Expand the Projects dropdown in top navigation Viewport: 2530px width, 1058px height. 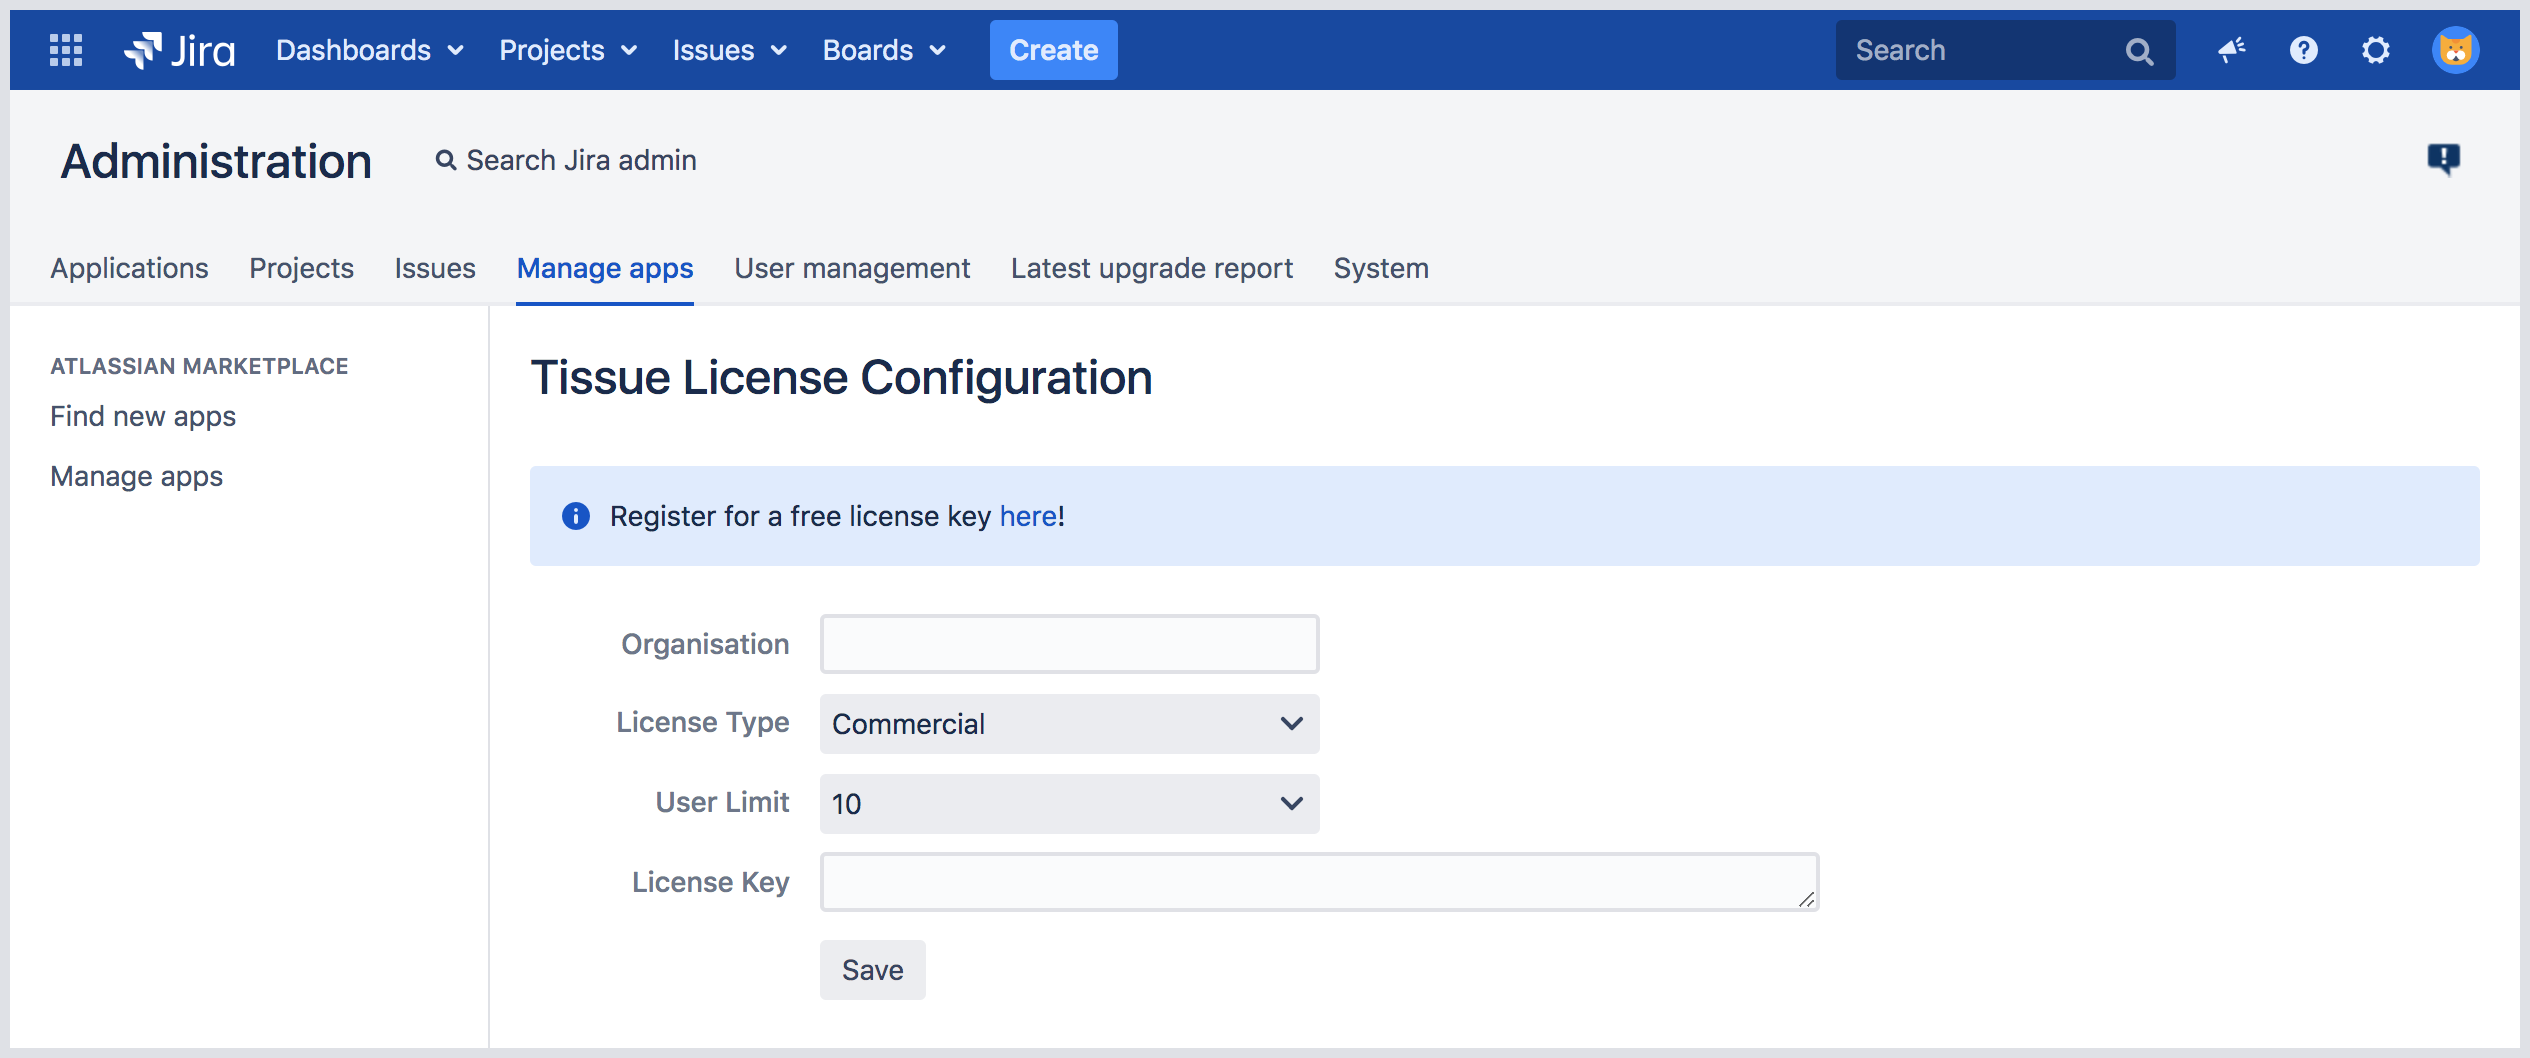[568, 50]
